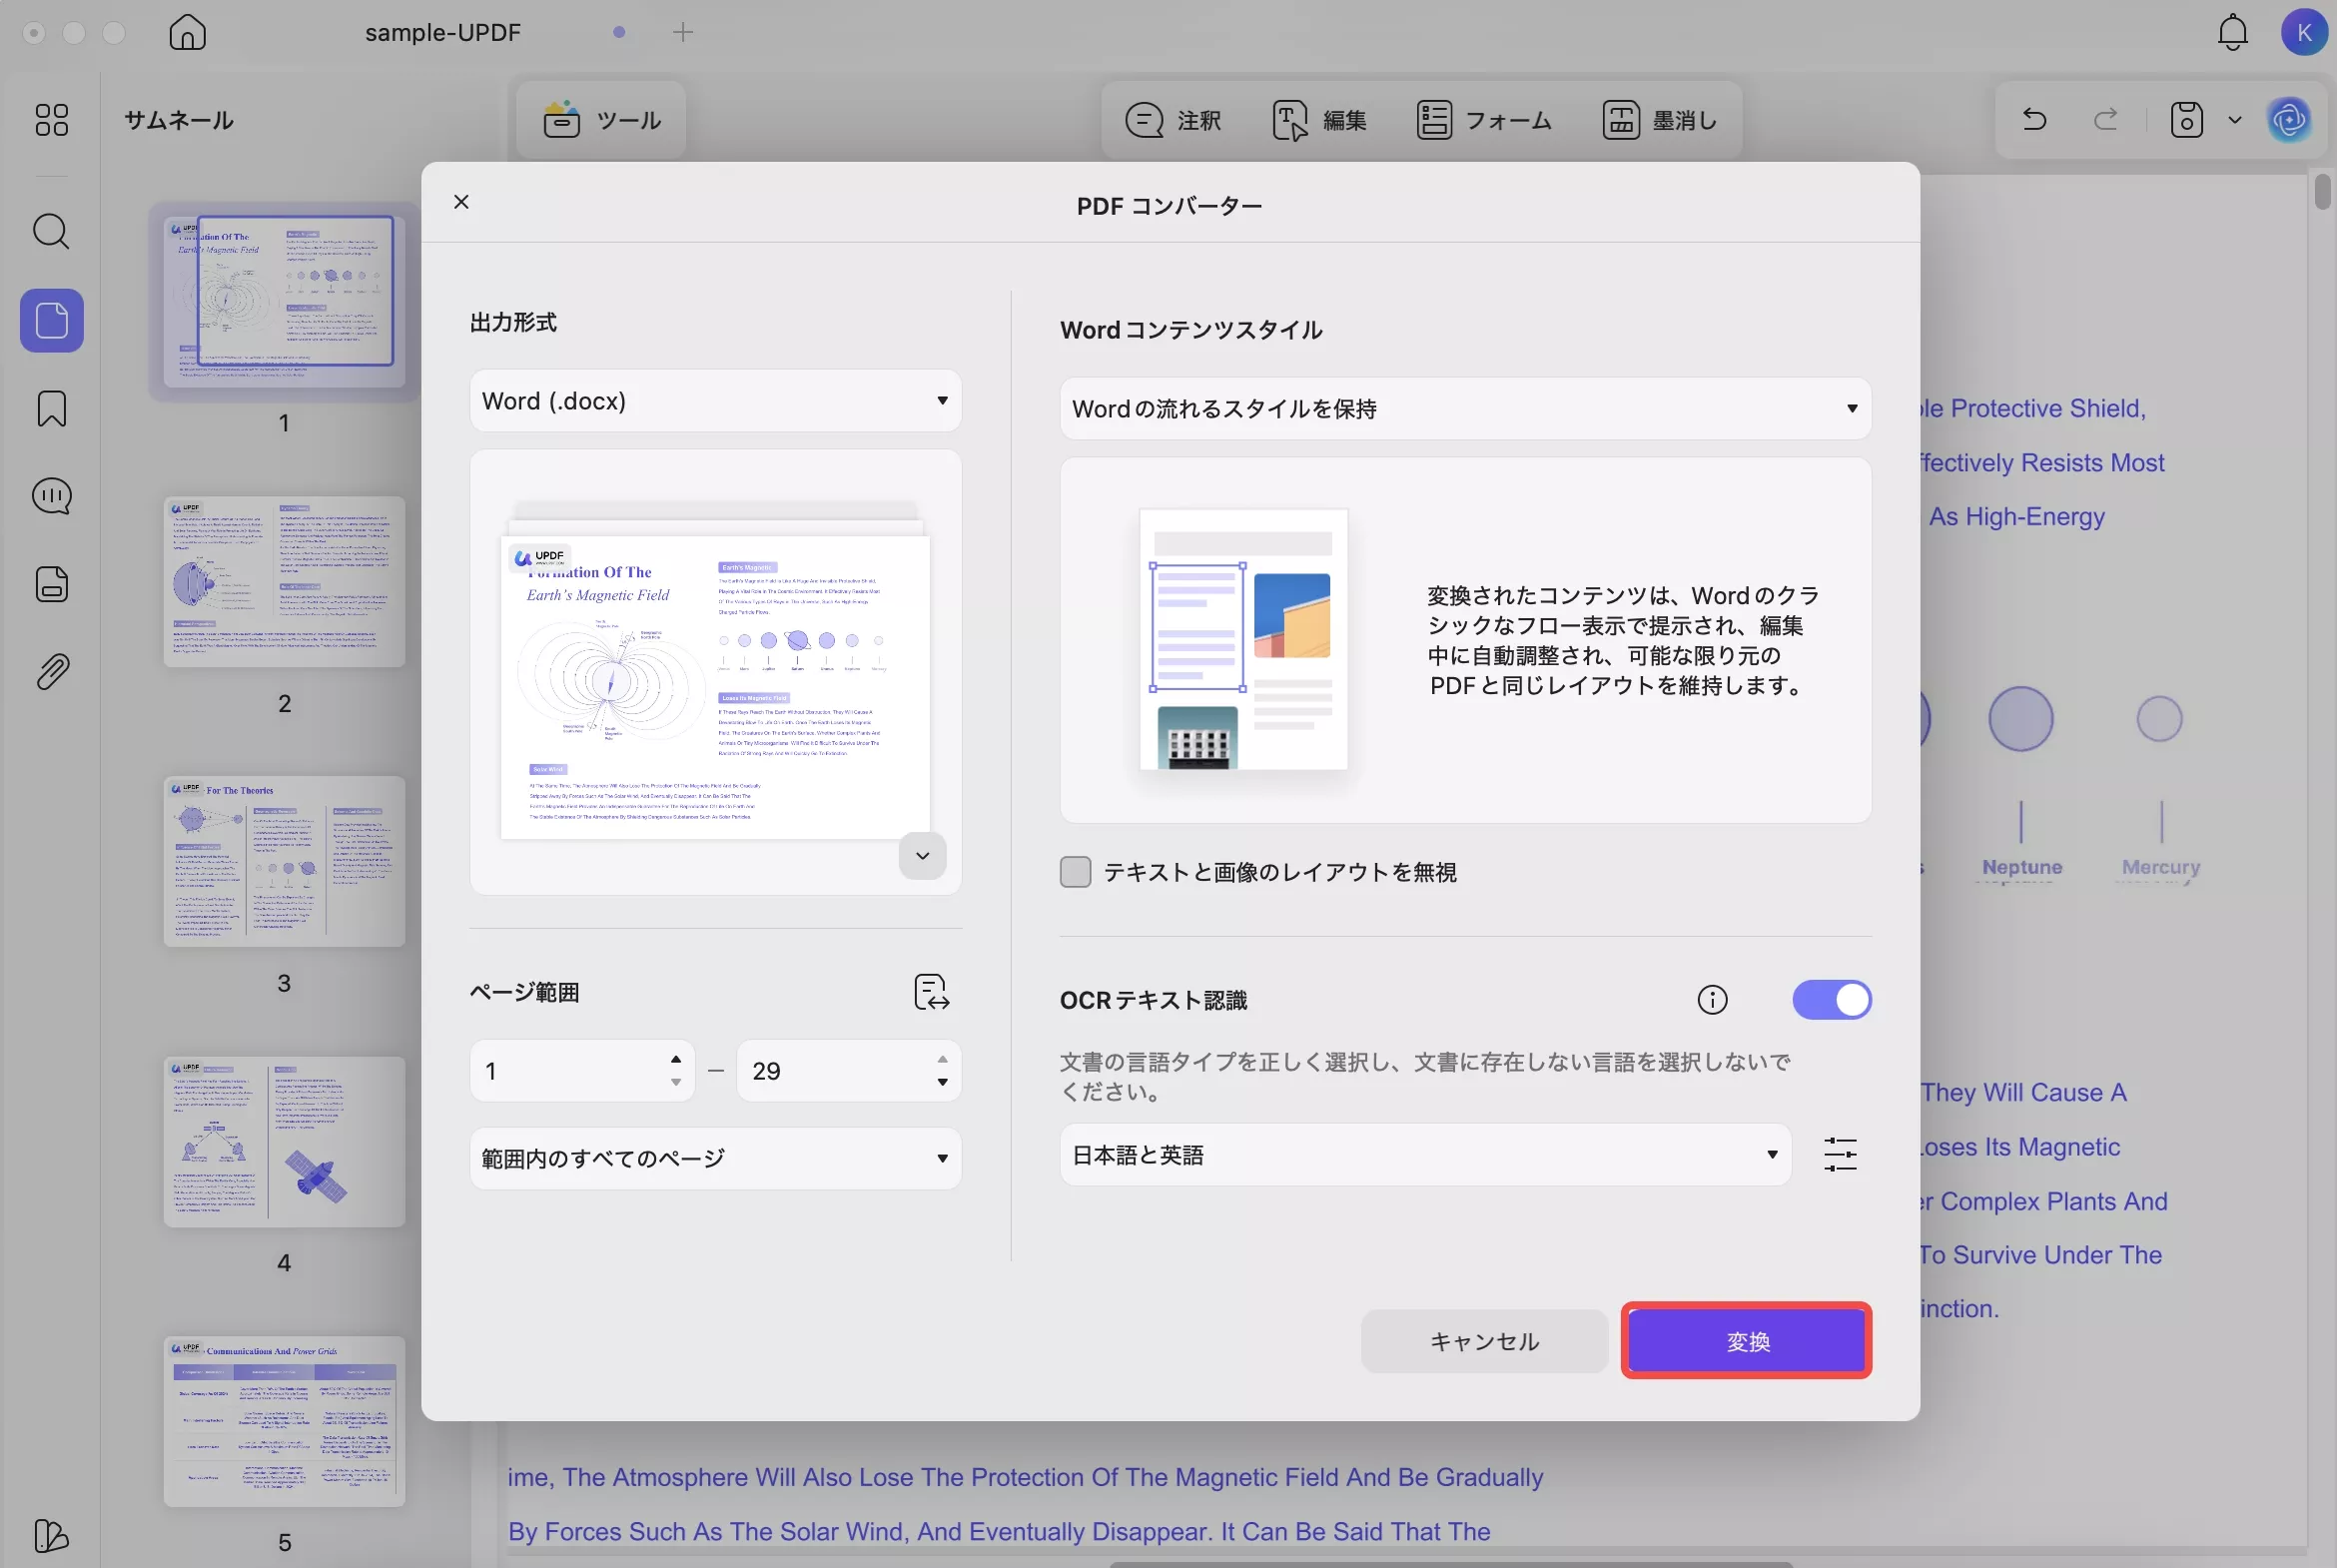Open the notifications bell
2337x1568 pixels.
2232,32
